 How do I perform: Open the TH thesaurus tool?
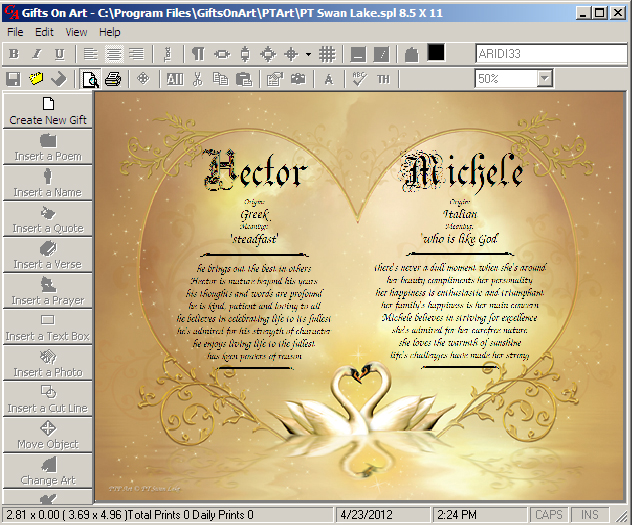(383, 79)
